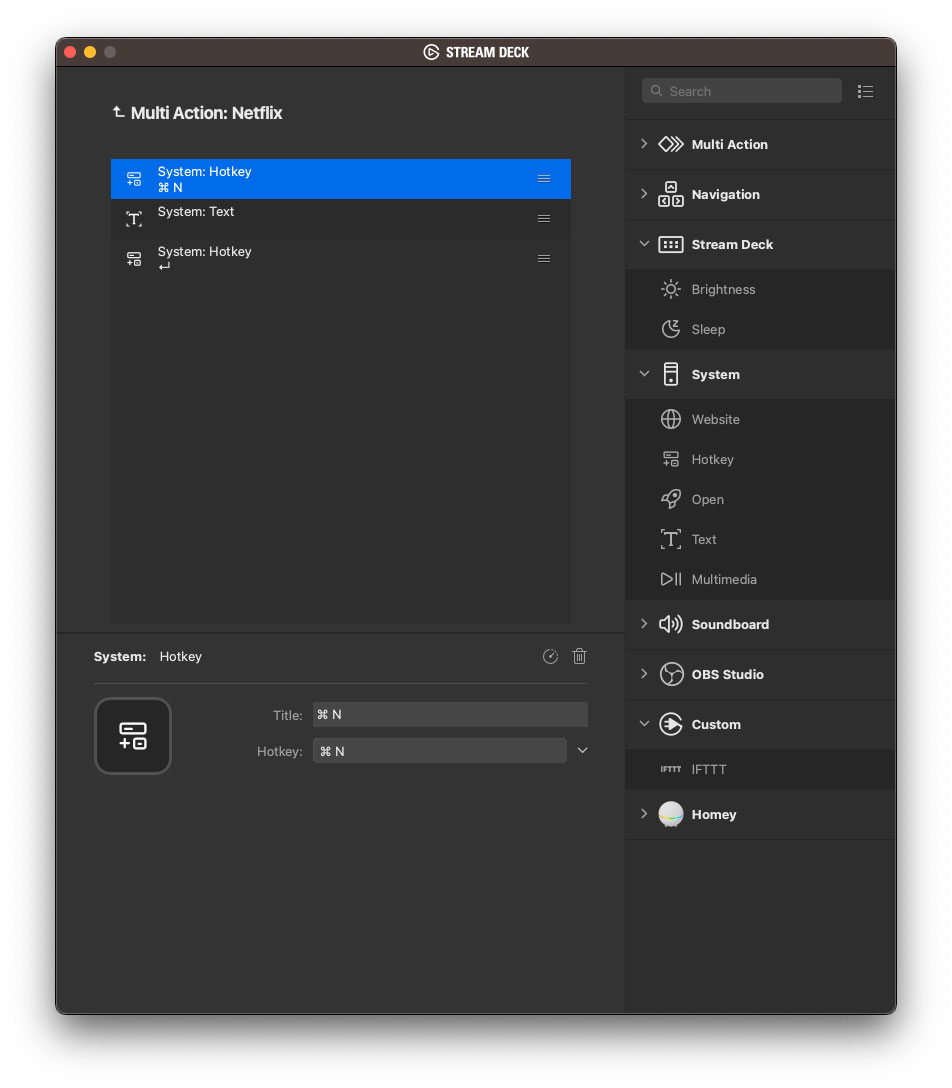Viewport: 952px width, 1088px height.
Task: Click the Homey category label
Action: point(714,815)
